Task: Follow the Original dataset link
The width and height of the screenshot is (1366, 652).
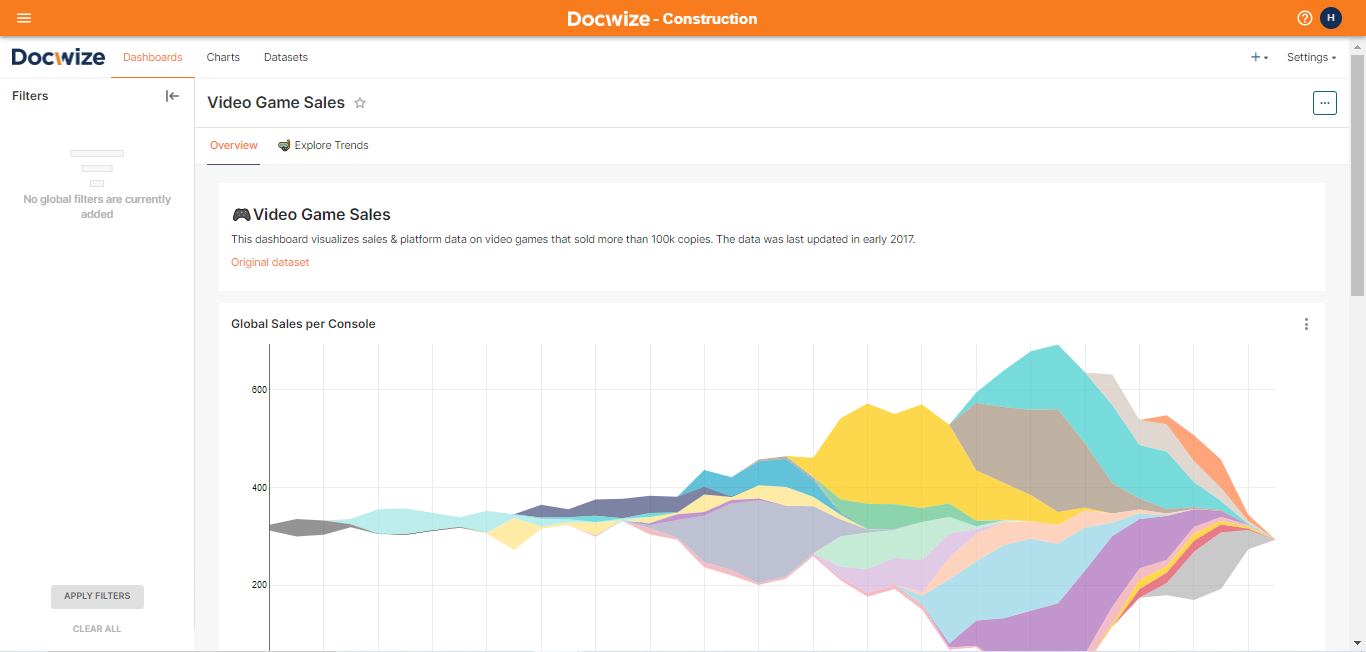Action: (270, 262)
